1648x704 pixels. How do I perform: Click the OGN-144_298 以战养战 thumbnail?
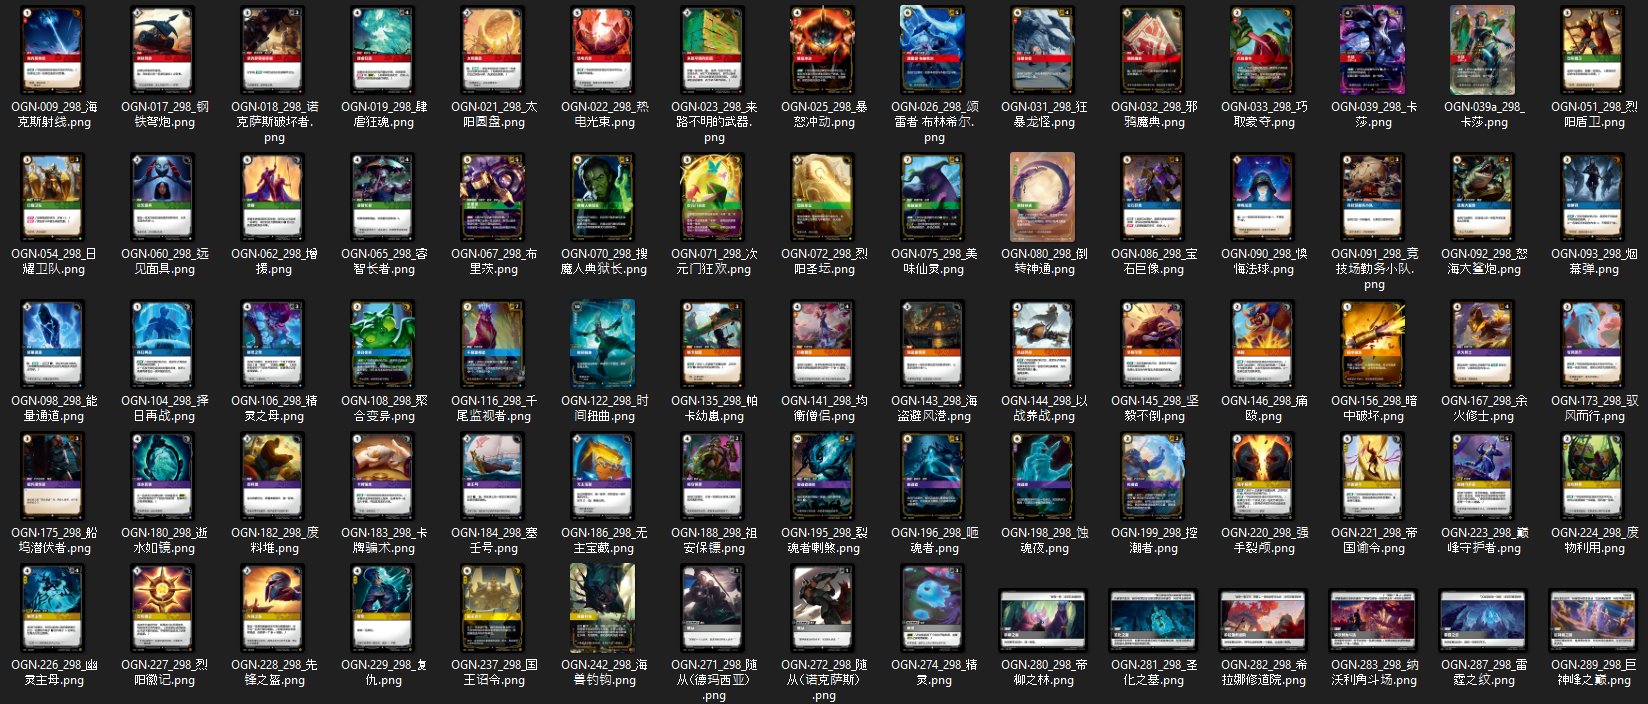(x=1044, y=344)
